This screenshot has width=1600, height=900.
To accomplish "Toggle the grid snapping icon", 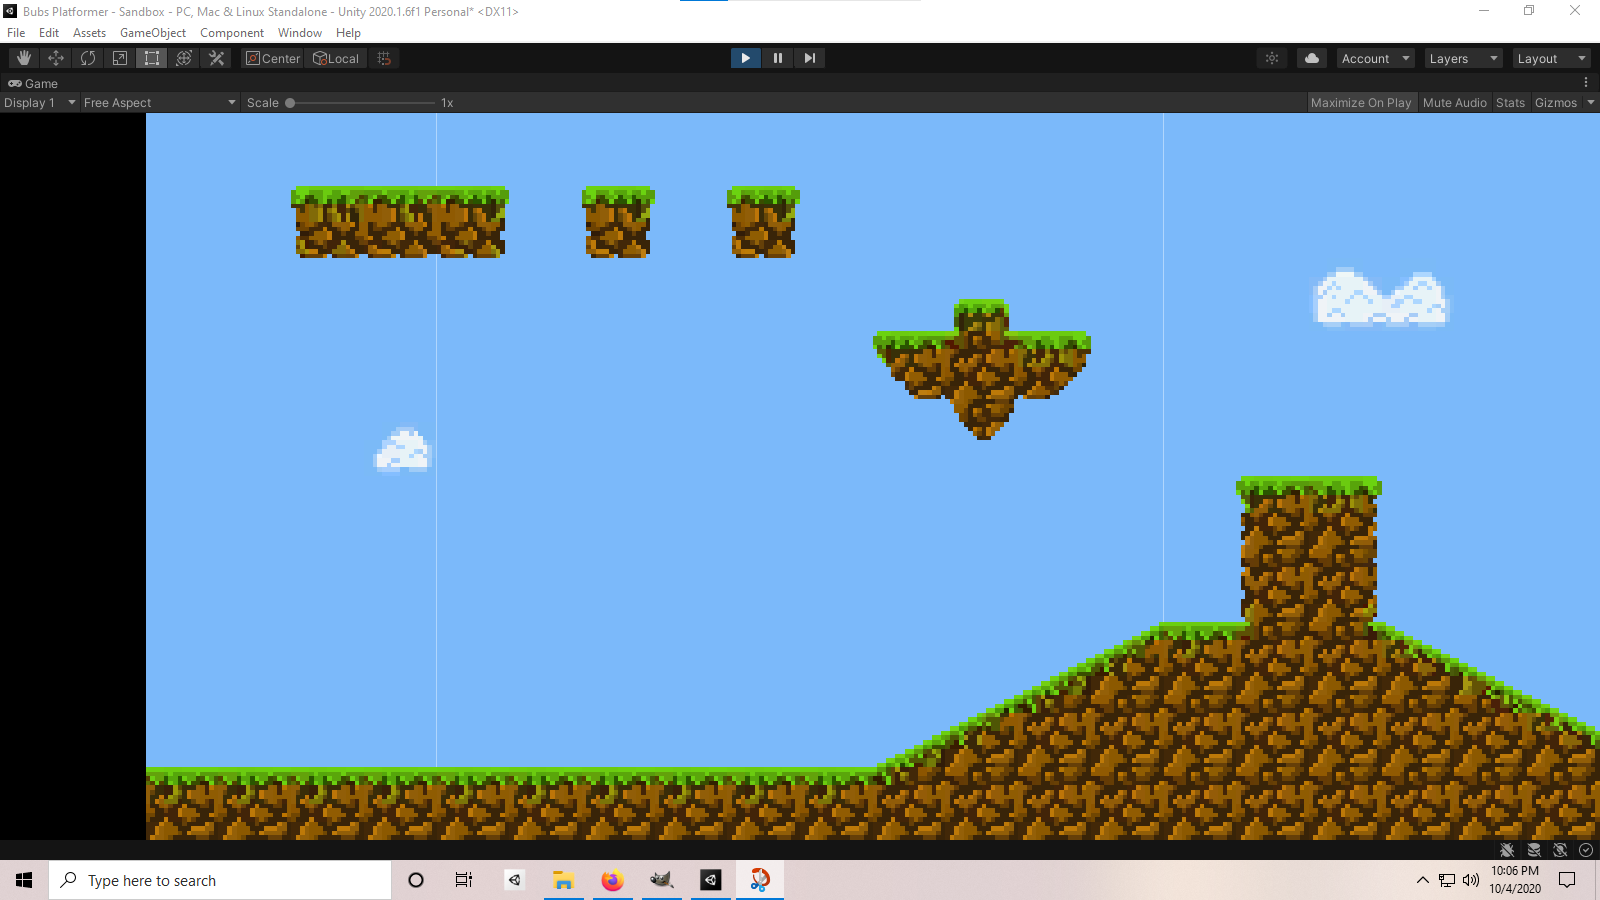I will point(384,58).
